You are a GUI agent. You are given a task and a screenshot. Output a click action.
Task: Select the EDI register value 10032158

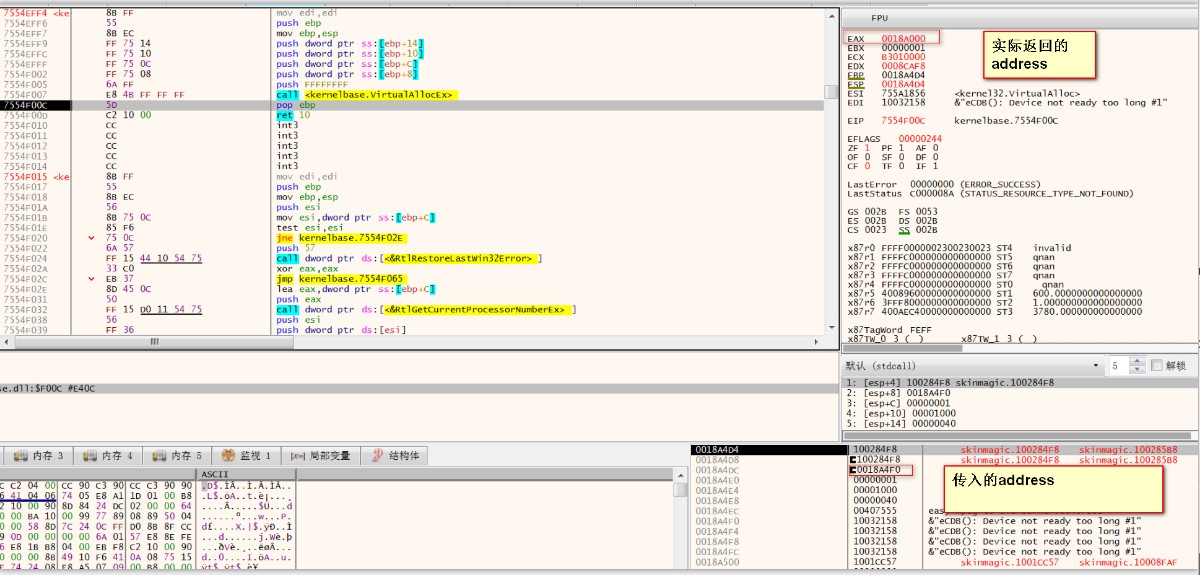click(901, 103)
